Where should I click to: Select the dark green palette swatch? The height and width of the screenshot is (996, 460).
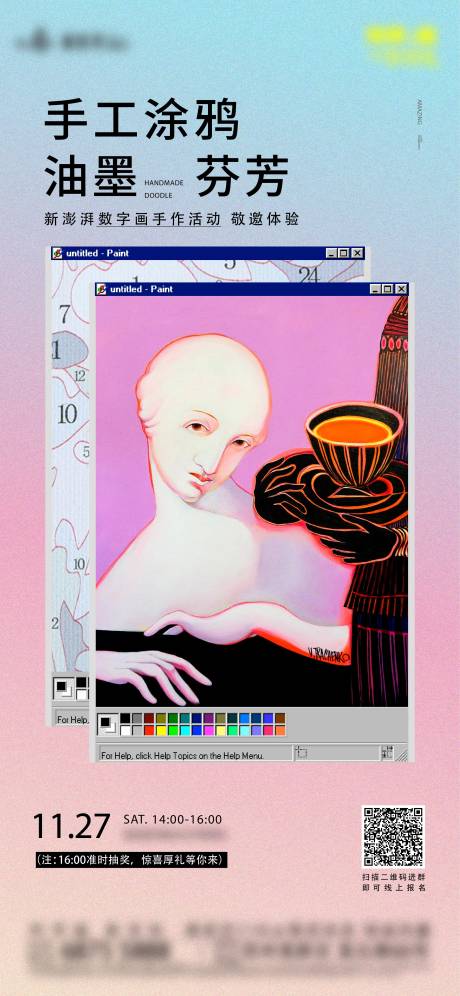click(x=173, y=718)
